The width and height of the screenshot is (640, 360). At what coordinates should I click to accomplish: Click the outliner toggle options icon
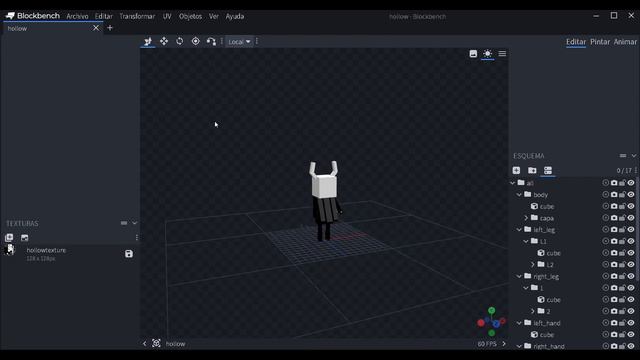(x=548, y=170)
